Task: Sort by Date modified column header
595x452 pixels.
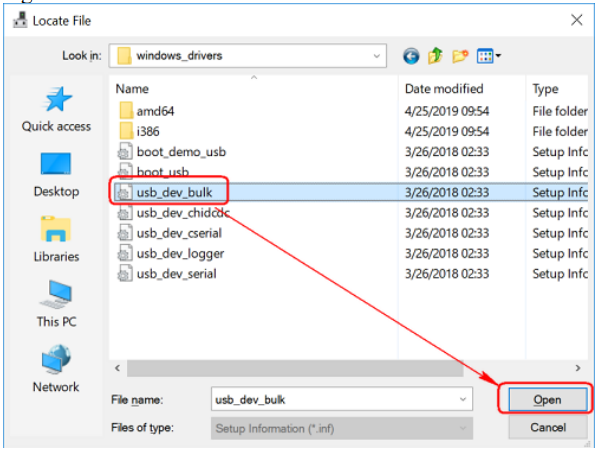Action: pyautogui.click(x=462, y=89)
